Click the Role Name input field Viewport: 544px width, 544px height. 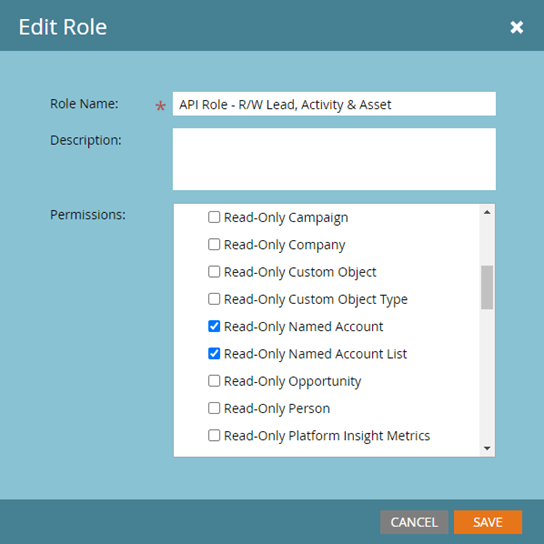334,104
